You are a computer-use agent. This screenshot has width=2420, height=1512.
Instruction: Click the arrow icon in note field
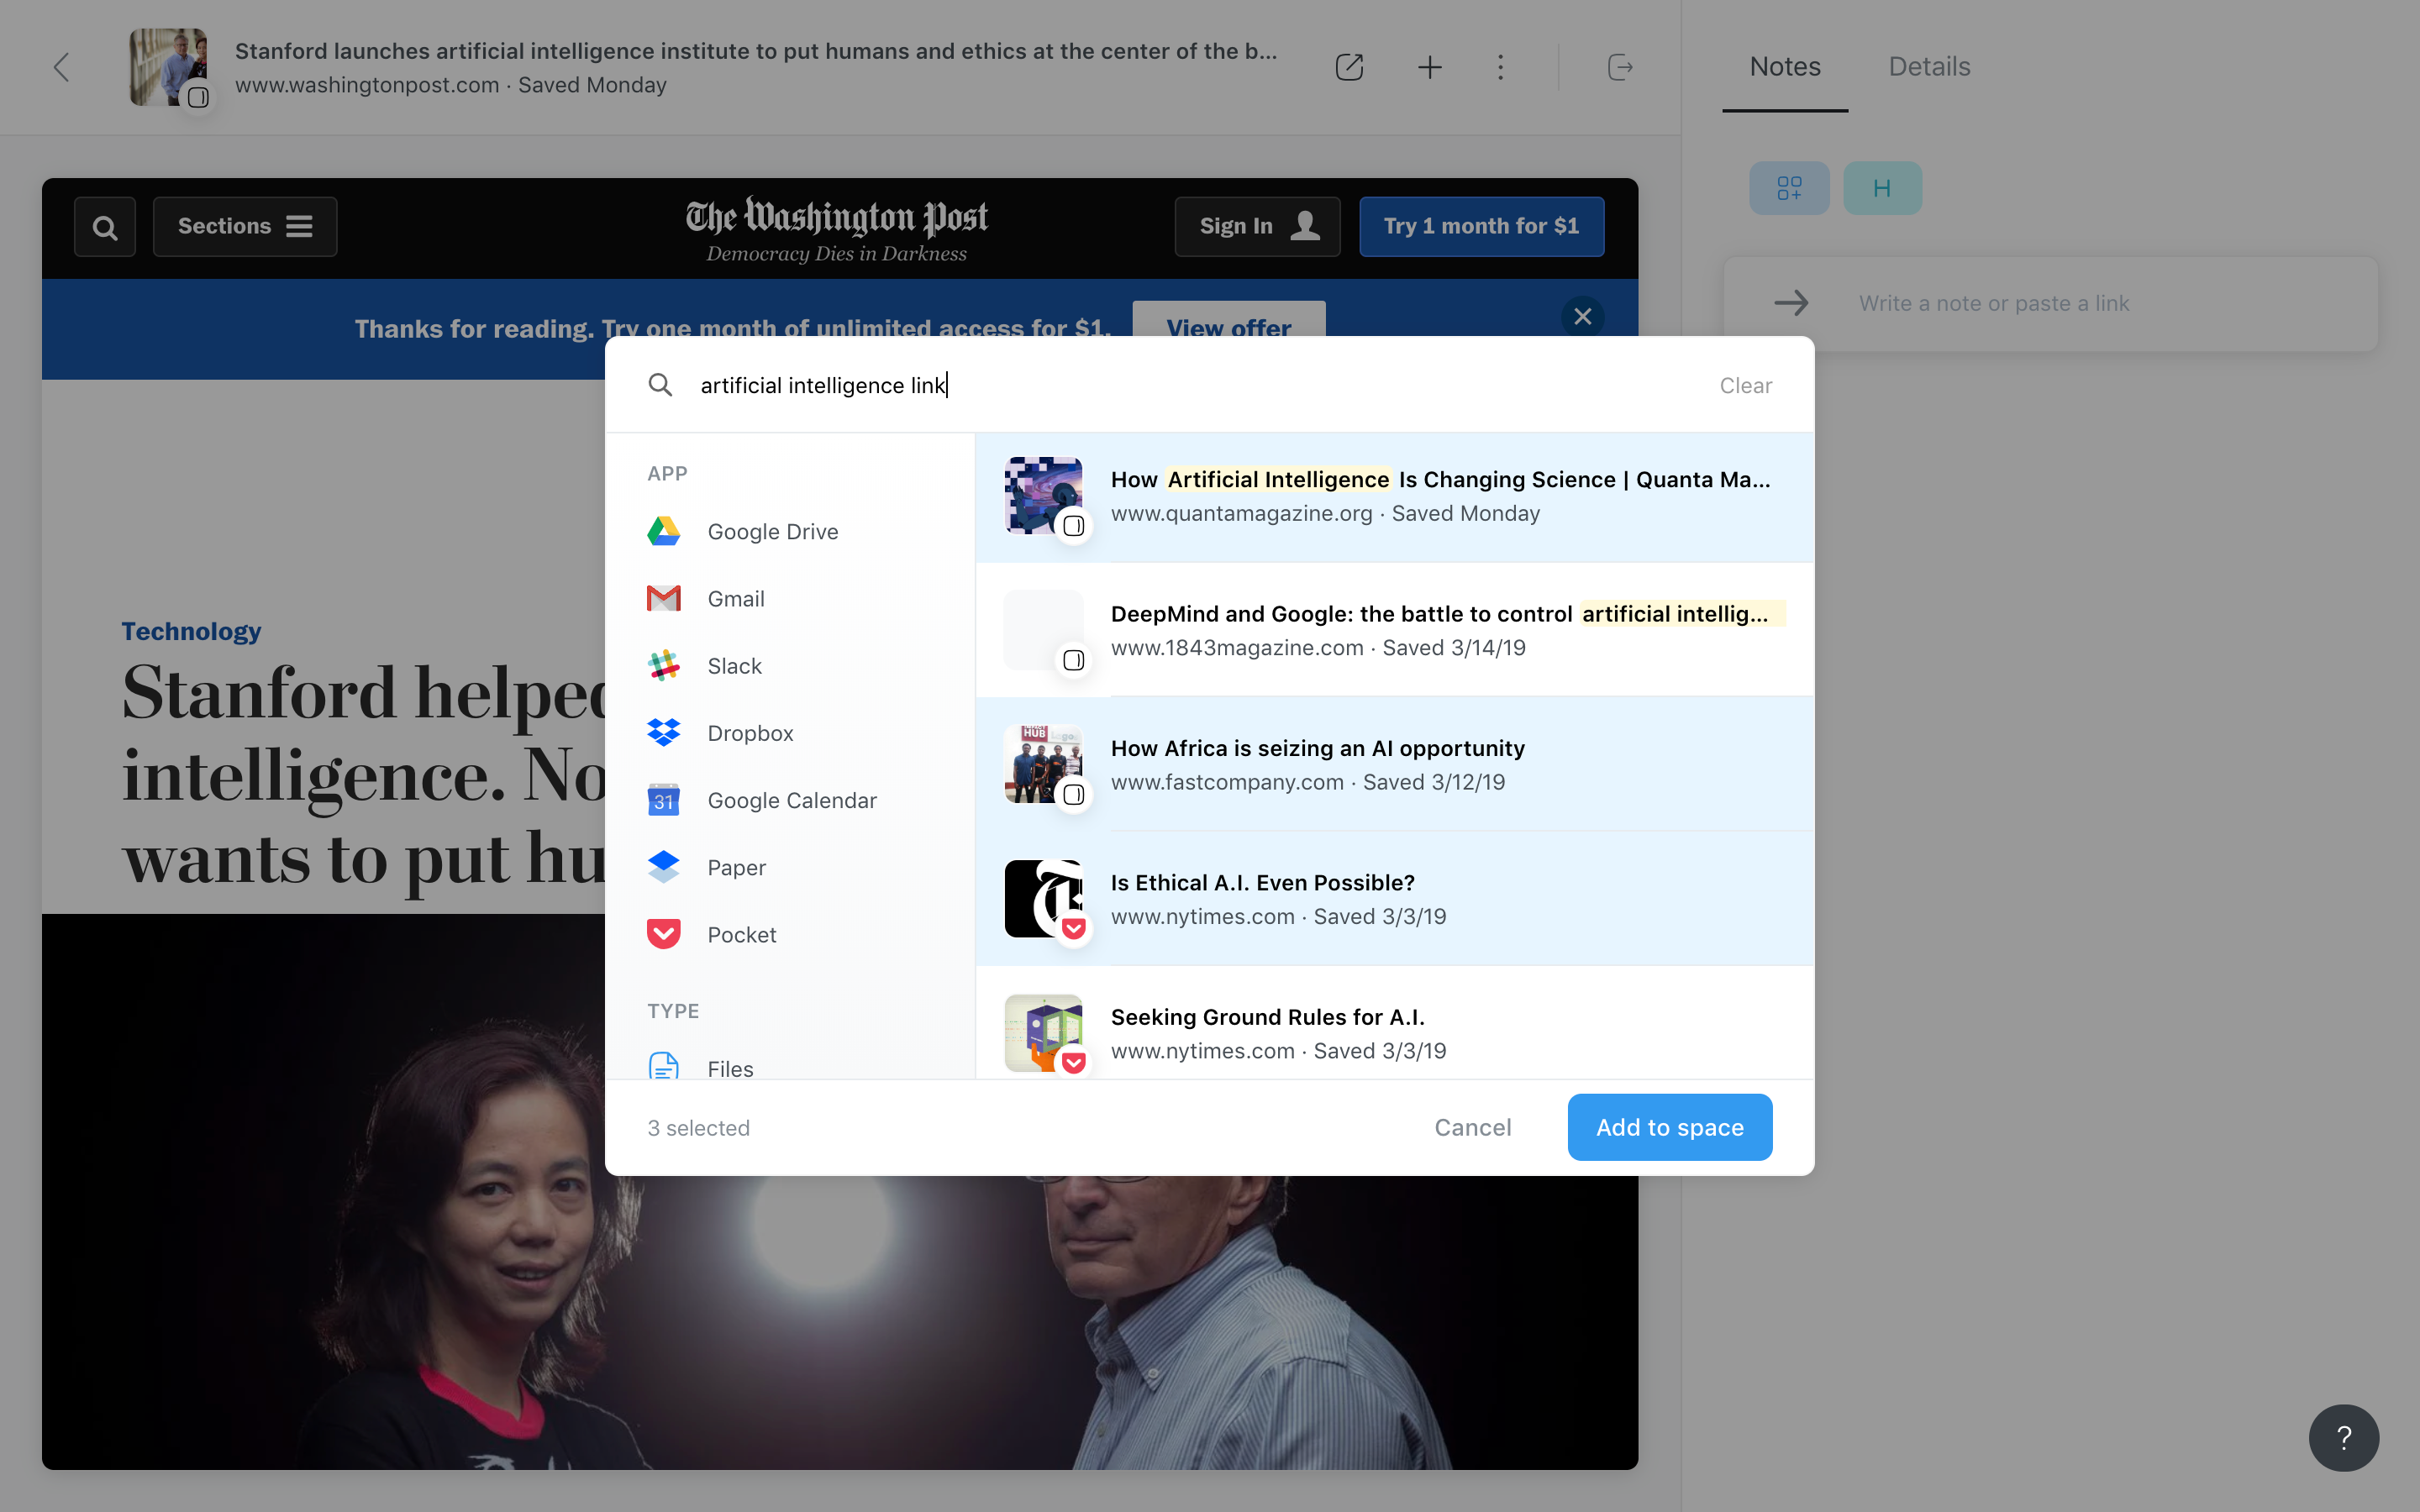(x=1791, y=303)
